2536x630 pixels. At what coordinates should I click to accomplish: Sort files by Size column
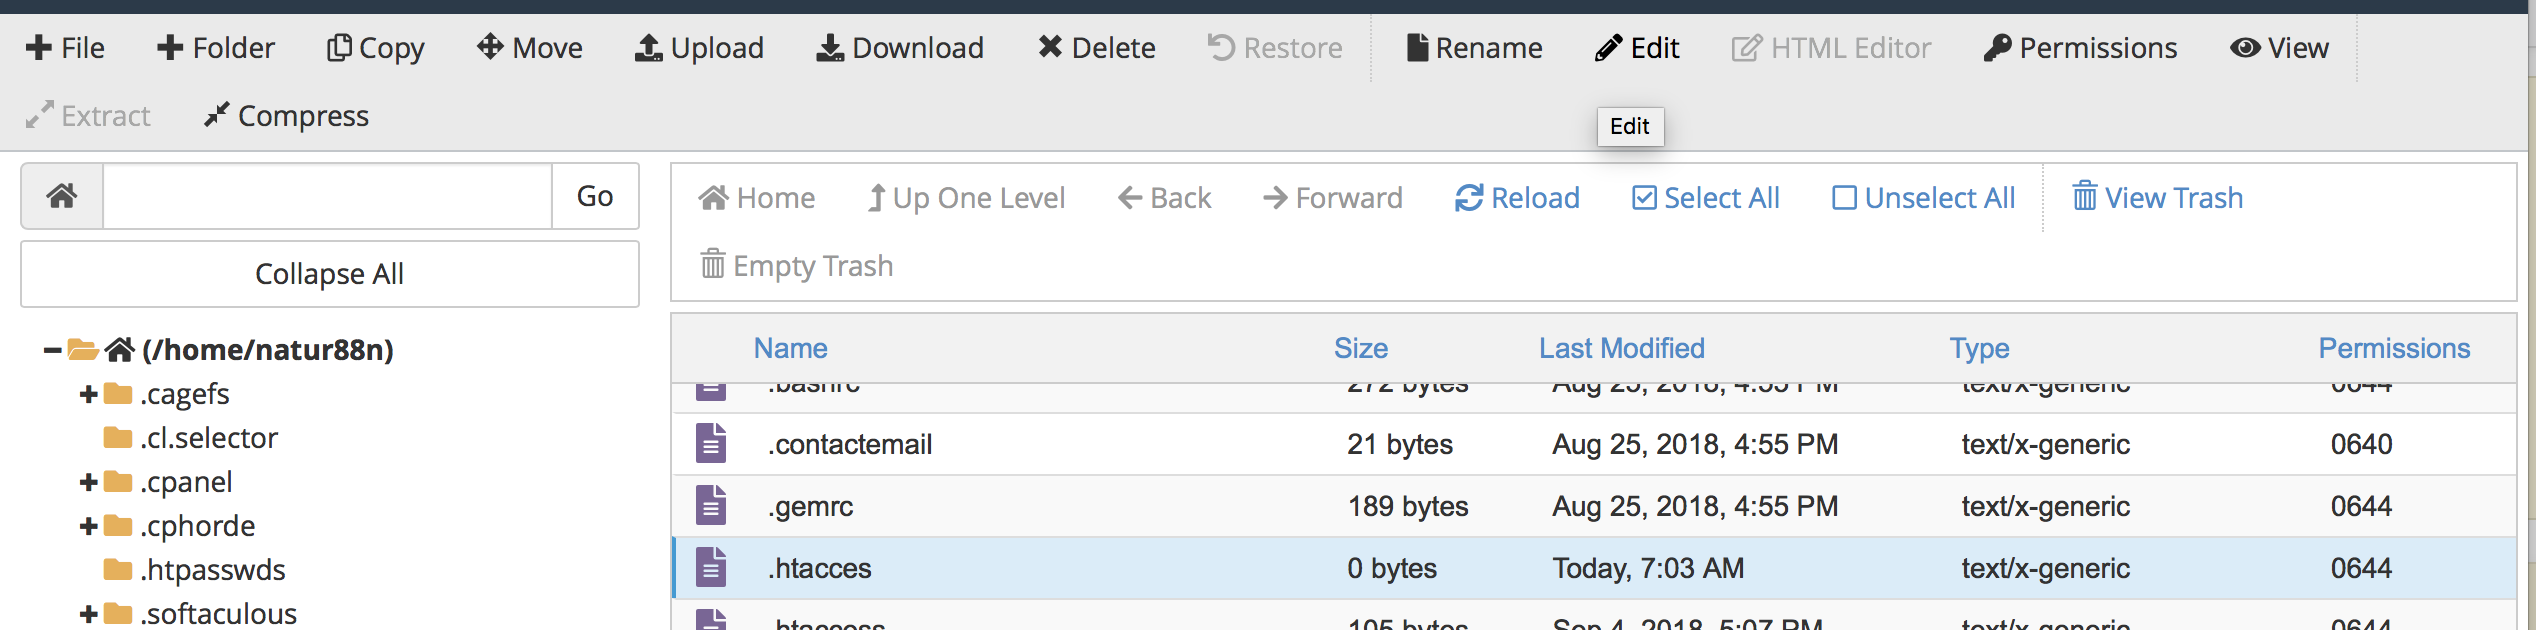[1360, 348]
